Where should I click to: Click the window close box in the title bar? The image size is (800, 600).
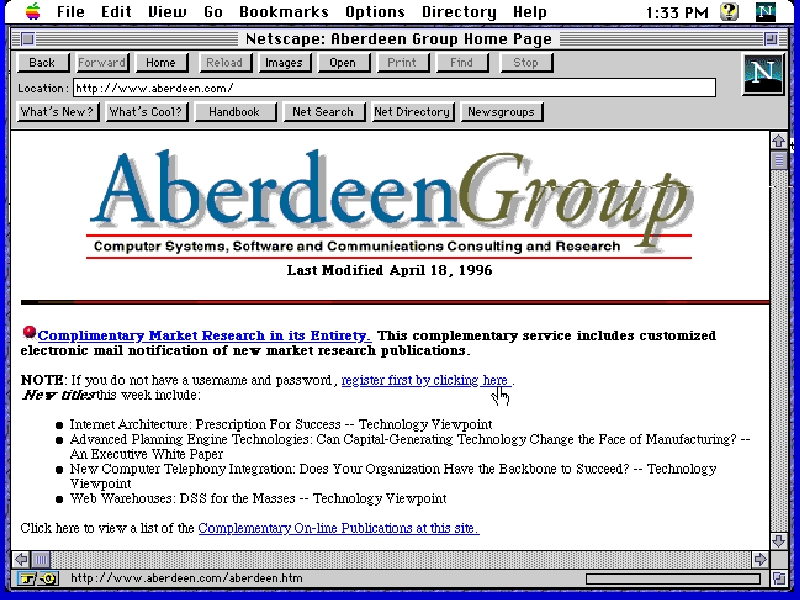tap(28, 39)
